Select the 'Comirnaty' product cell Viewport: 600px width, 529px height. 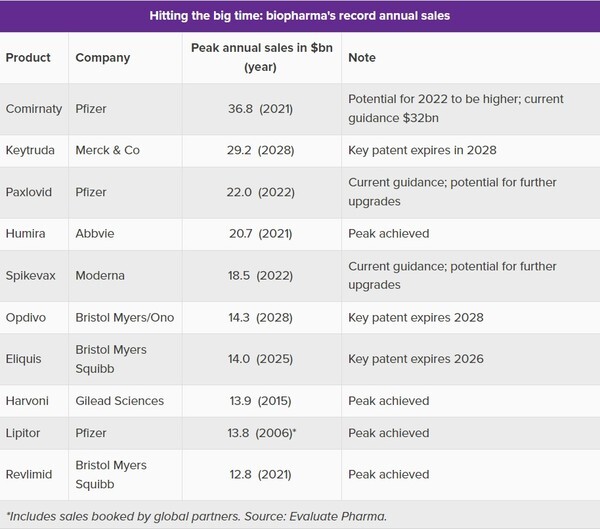pos(34,109)
